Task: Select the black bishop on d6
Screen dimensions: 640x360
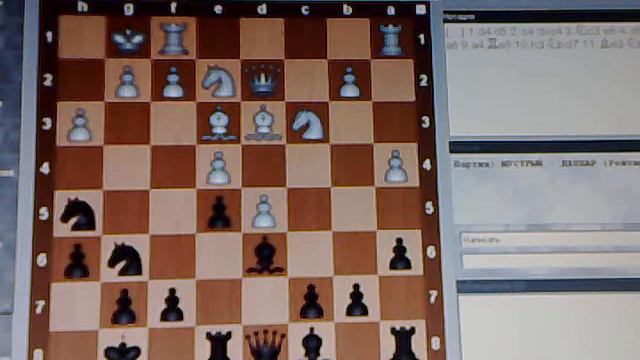Action: pyautogui.click(x=265, y=256)
